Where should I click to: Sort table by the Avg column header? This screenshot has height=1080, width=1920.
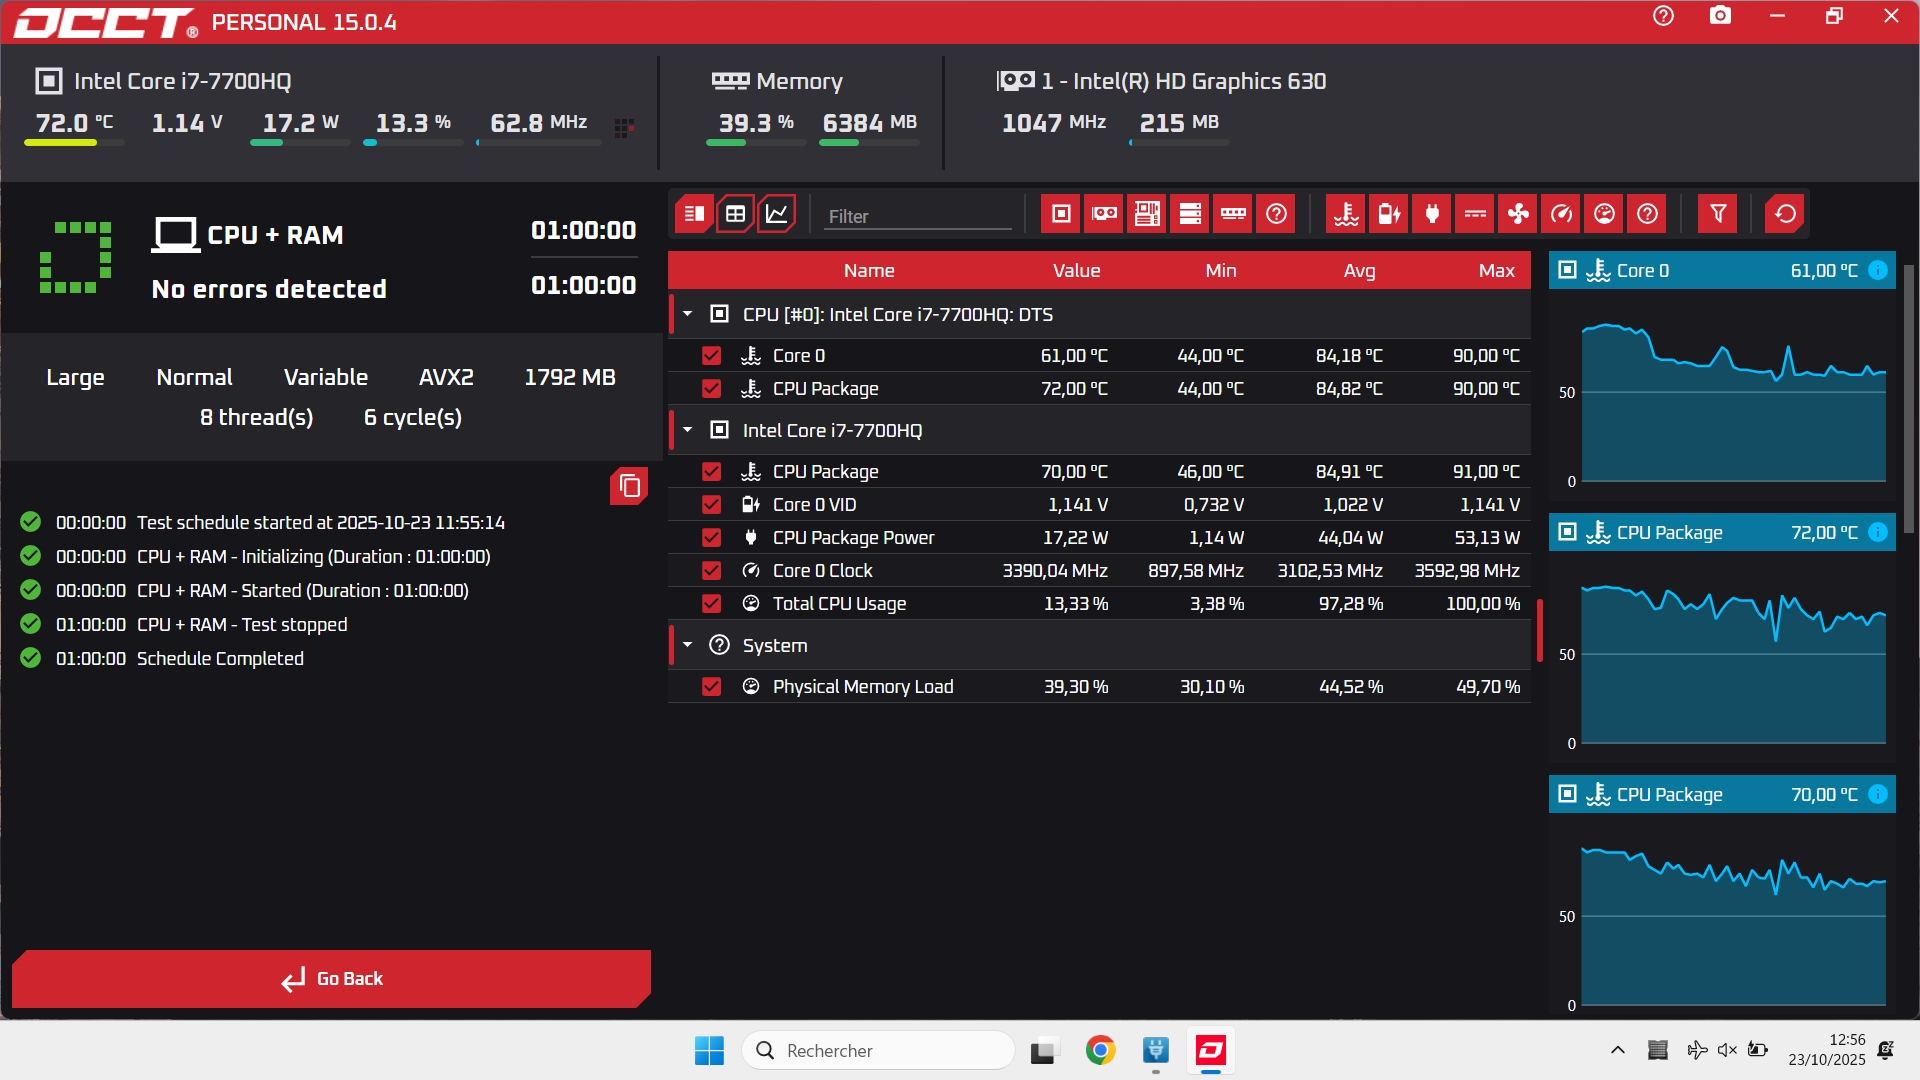[x=1359, y=271]
